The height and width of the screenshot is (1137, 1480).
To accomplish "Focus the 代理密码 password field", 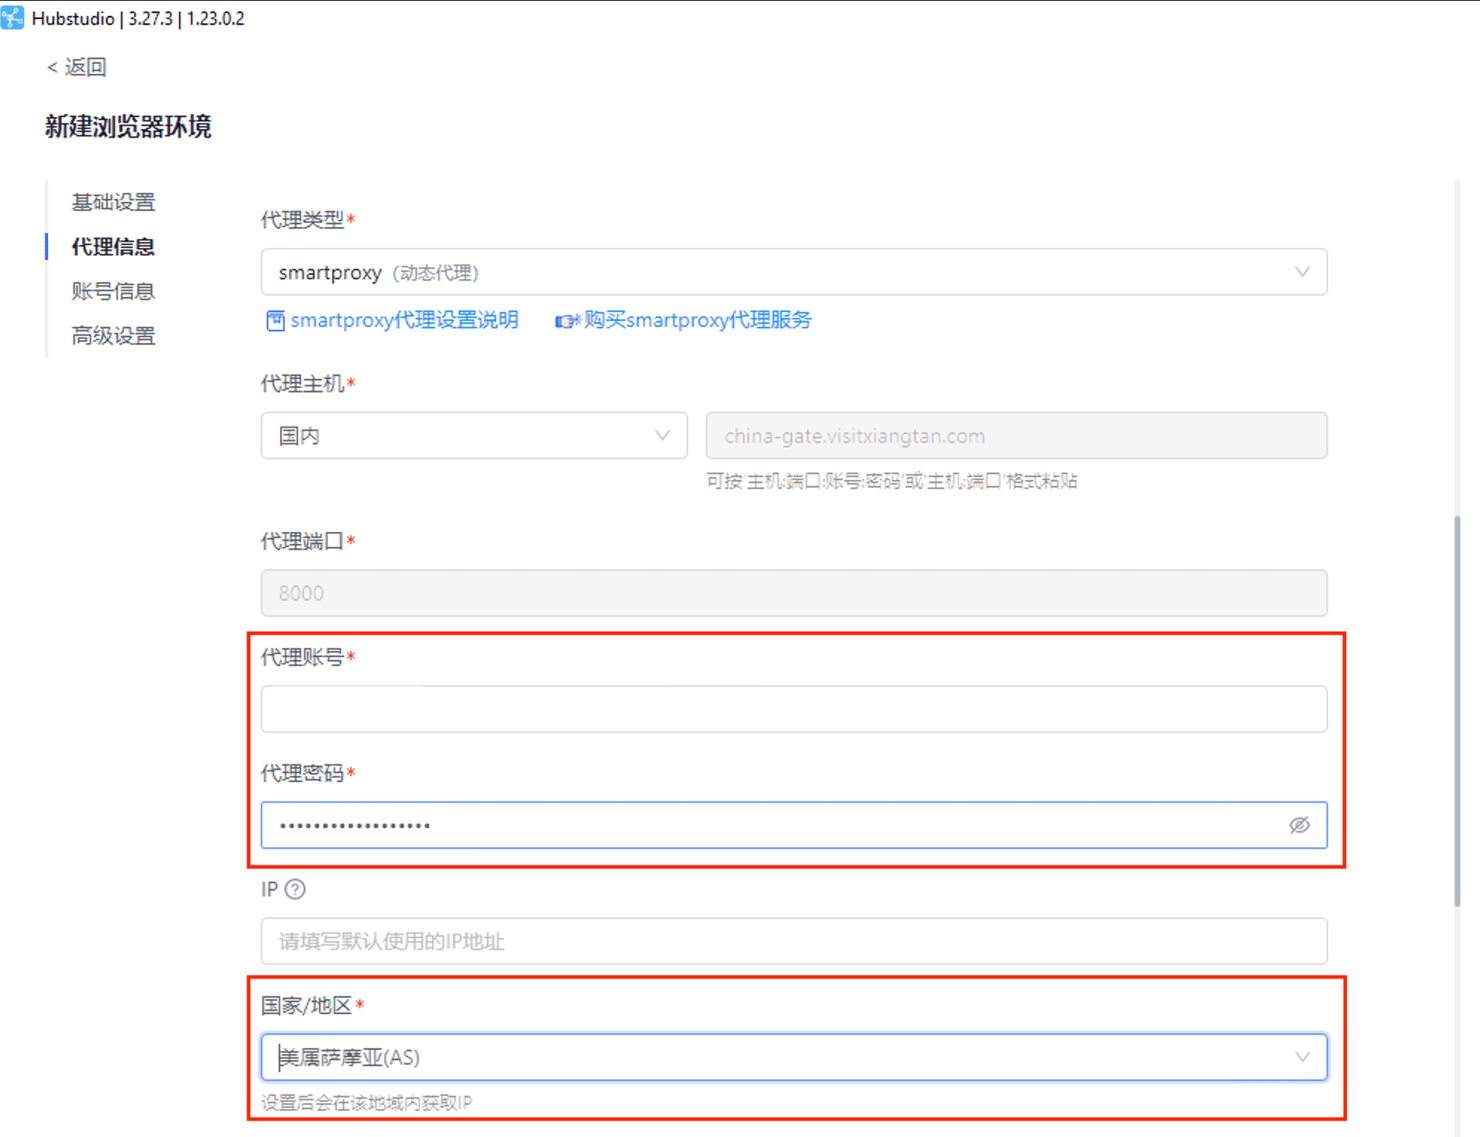I will pos(770,825).
